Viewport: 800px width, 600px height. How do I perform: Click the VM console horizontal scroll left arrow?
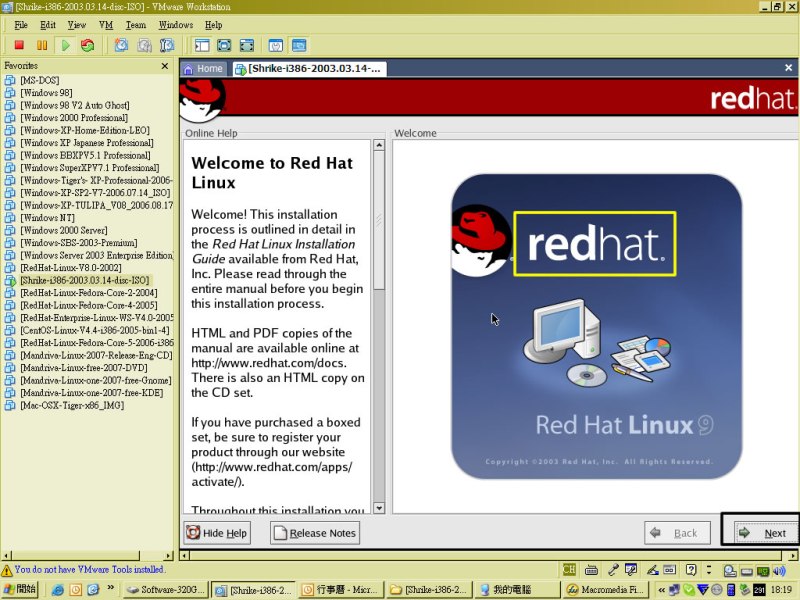pos(185,556)
